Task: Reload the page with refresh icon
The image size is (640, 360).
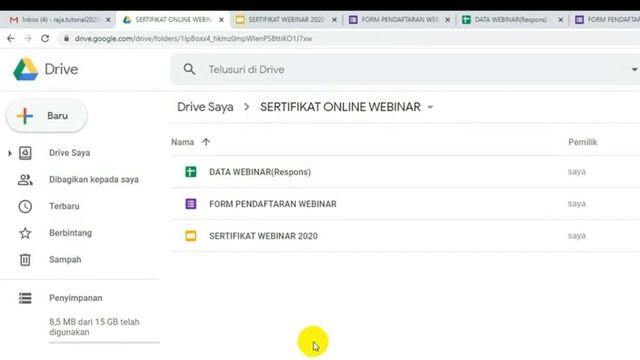Action: pyautogui.click(x=45, y=38)
